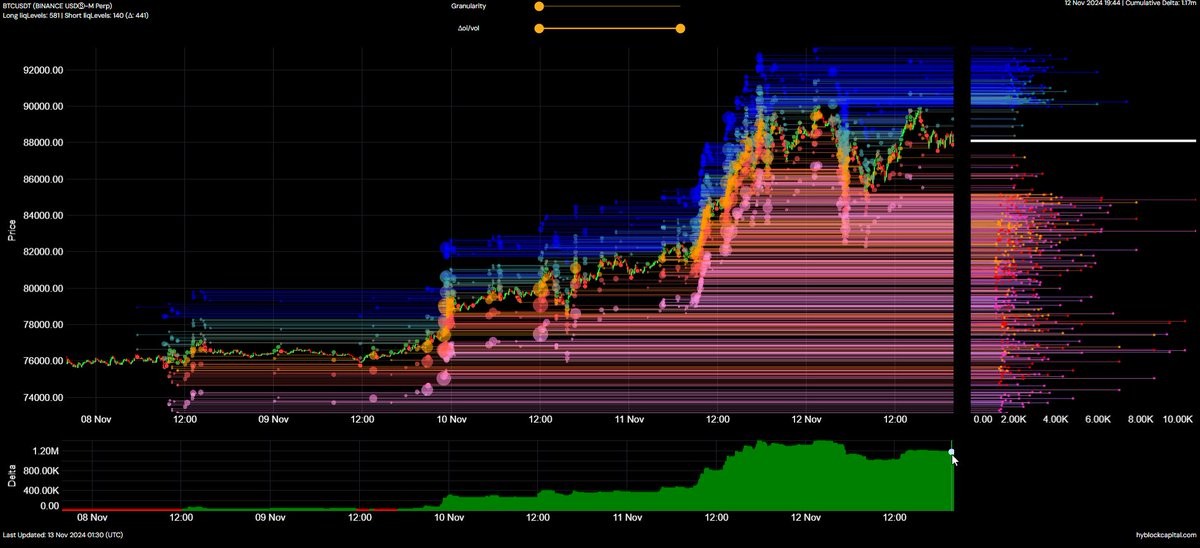Image resolution: width=1200 pixels, height=548 pixels.
Task: Click the Long liqLevels 581 stats line
Action: click(x=77, y=17)
